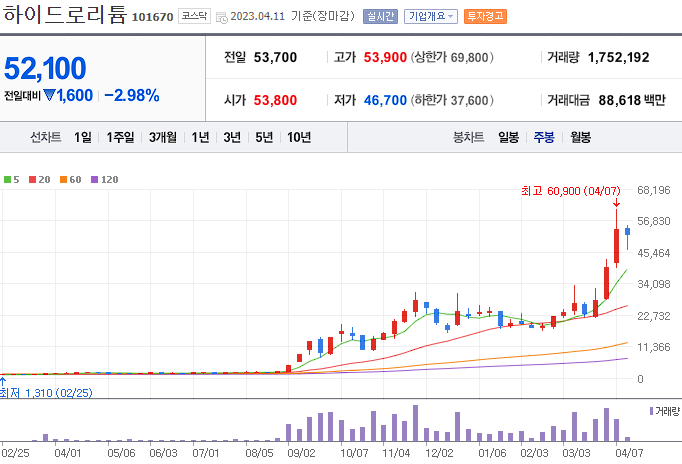Click the 고가 value 53,900
The image size is (682, 464).
[385, 57]
